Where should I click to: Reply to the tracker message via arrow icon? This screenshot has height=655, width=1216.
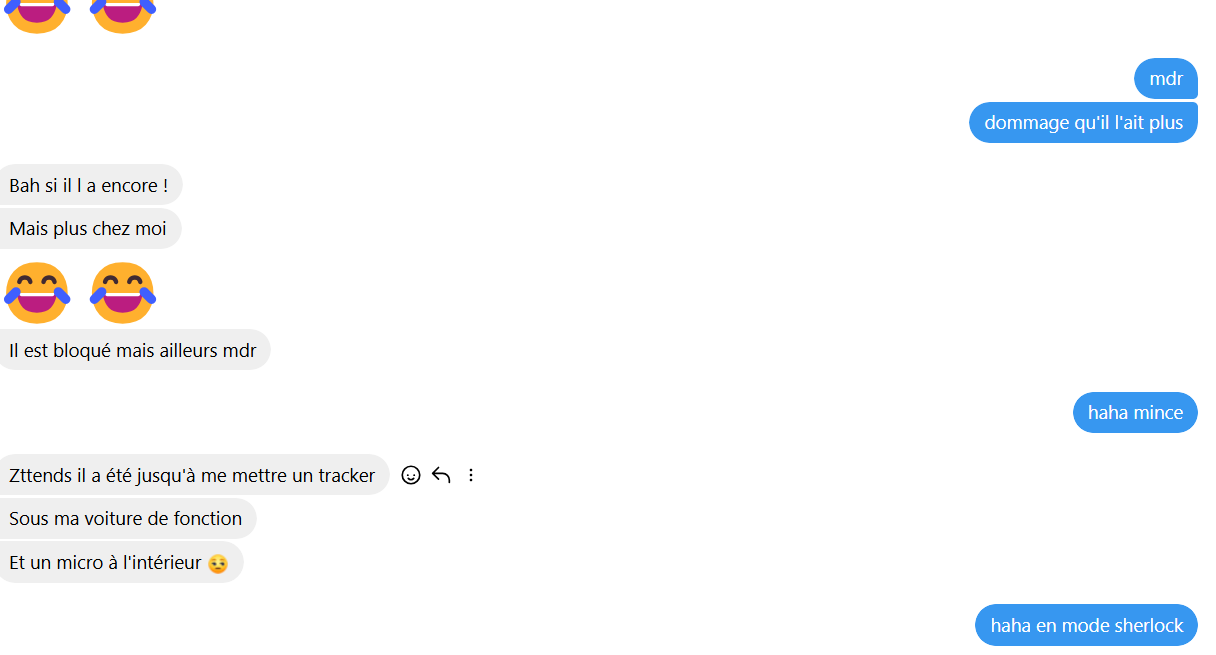[441, 475]
